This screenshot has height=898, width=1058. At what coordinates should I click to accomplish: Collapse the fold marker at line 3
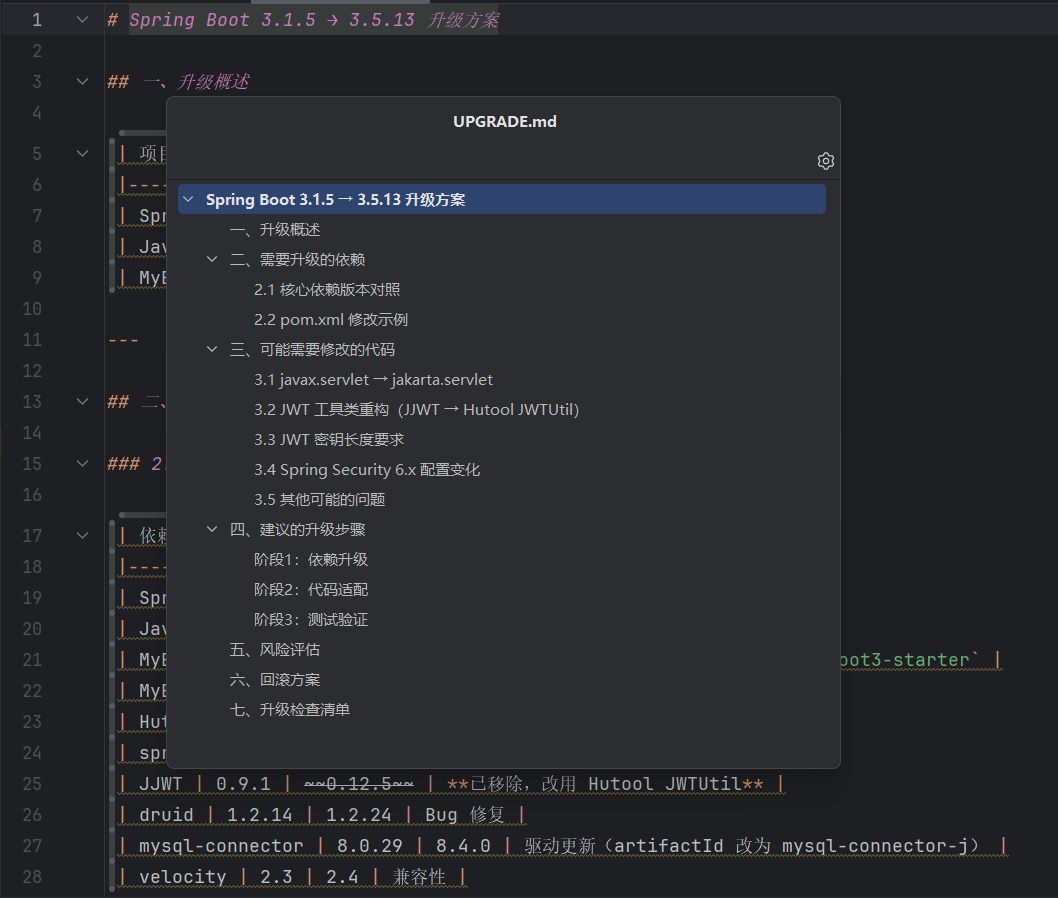coord(81,81)
